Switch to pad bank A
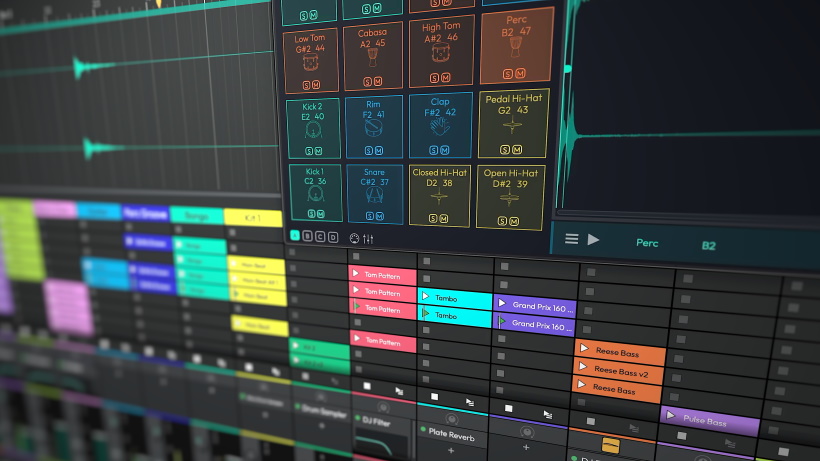The height and width of the screenshot is (461, 820). coord(295,236)
